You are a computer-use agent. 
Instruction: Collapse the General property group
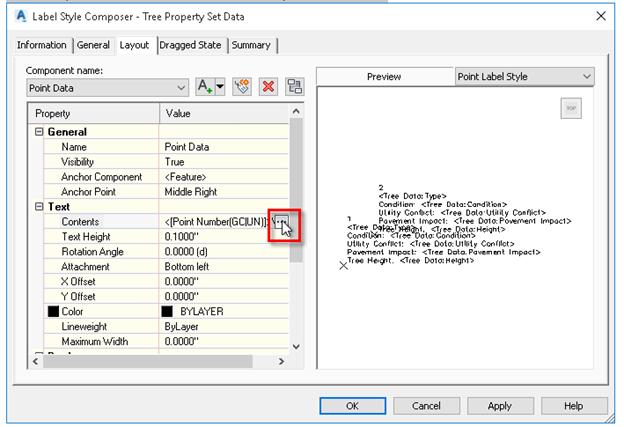[x=39, y=132]
